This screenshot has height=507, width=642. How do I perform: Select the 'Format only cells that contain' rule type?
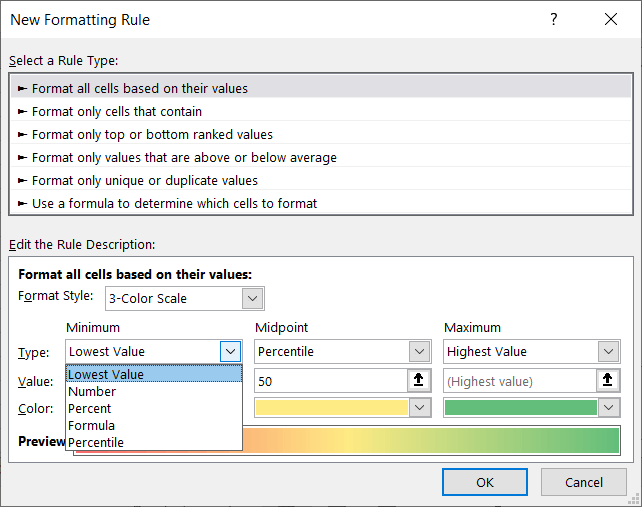tap(117, 111)
